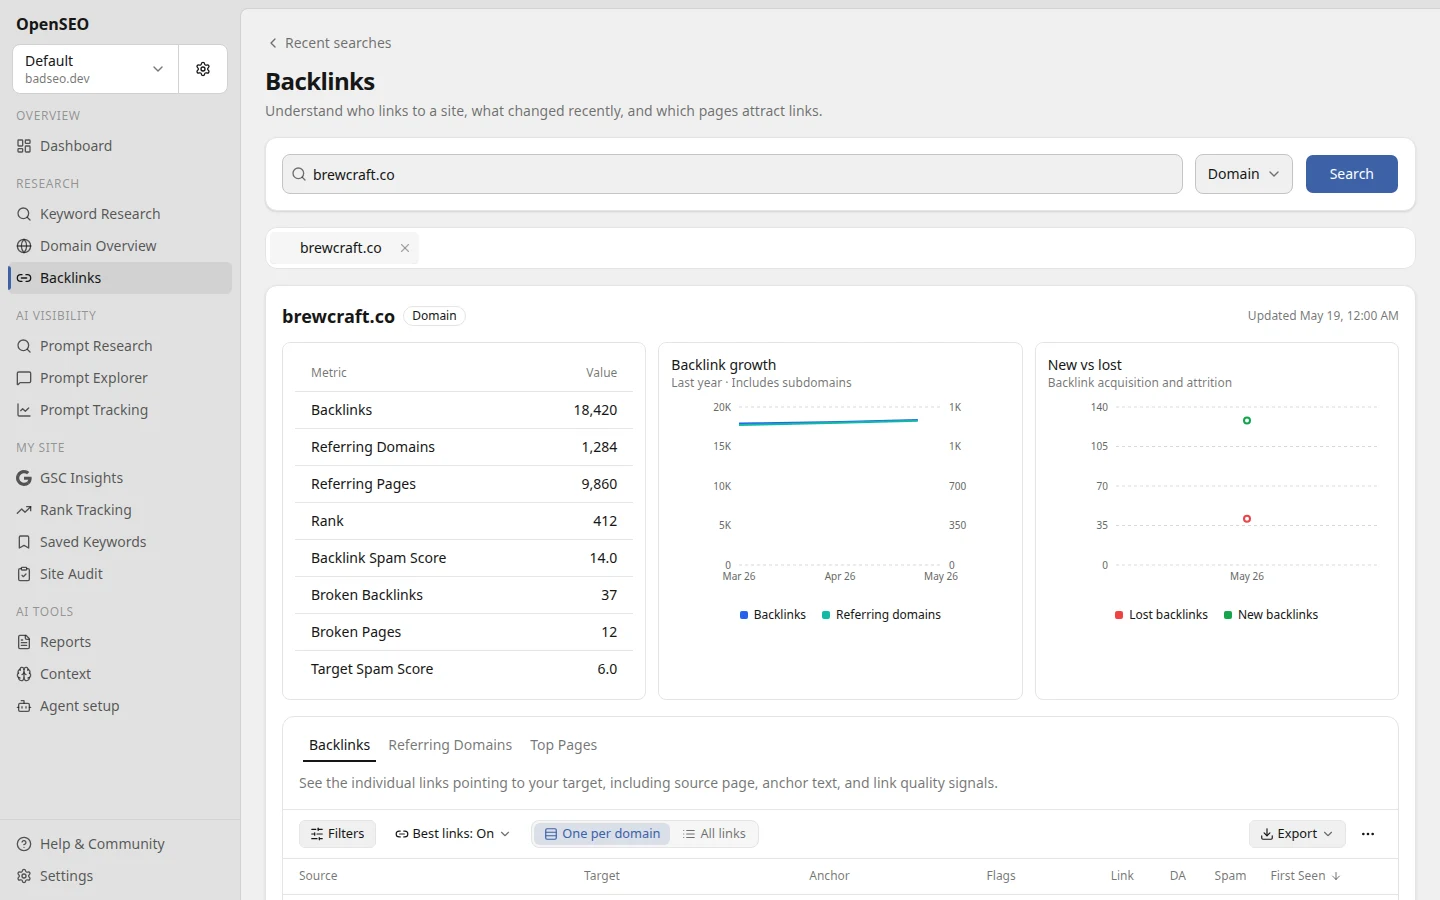Click the Domain Overview globe icon
This screenshot has width=1440, height=900.
click(24, 246)
